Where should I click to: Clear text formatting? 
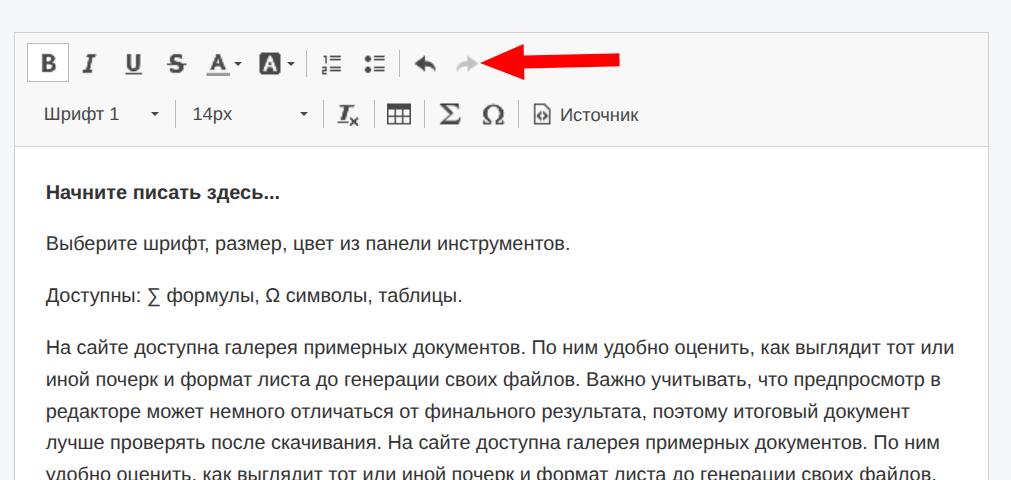(x=348, y=114)
